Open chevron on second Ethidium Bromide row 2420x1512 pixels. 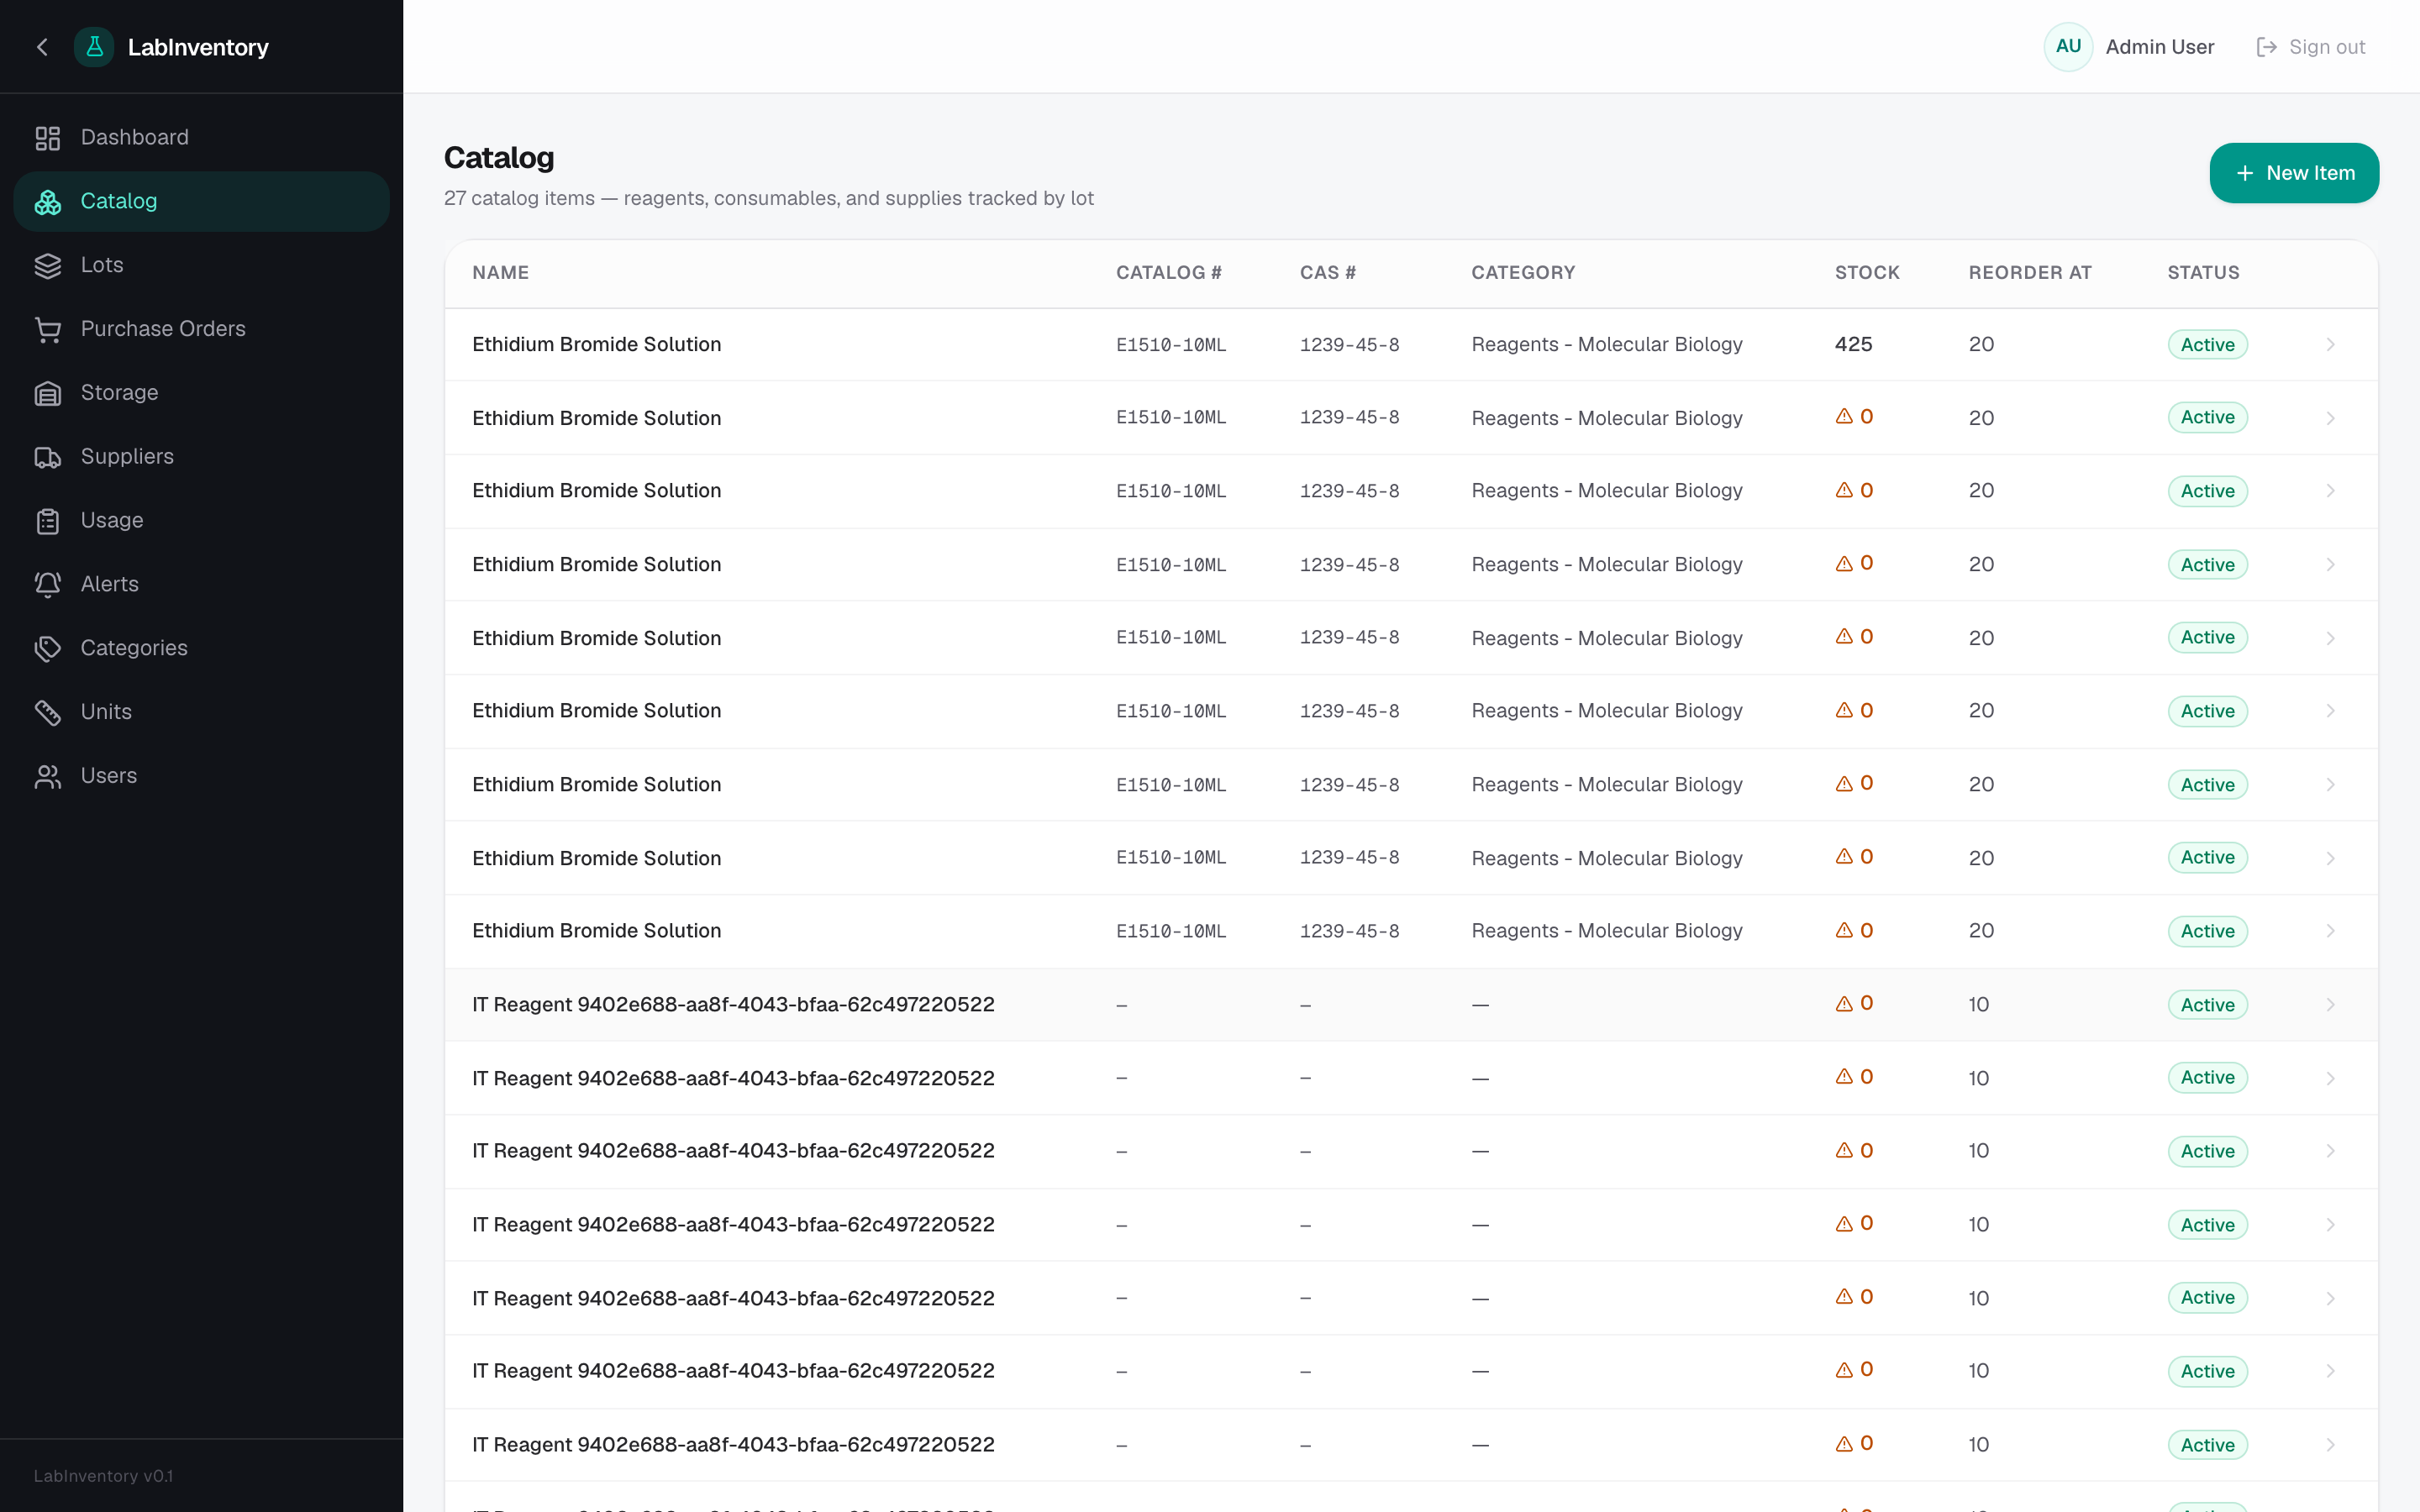2330,418
